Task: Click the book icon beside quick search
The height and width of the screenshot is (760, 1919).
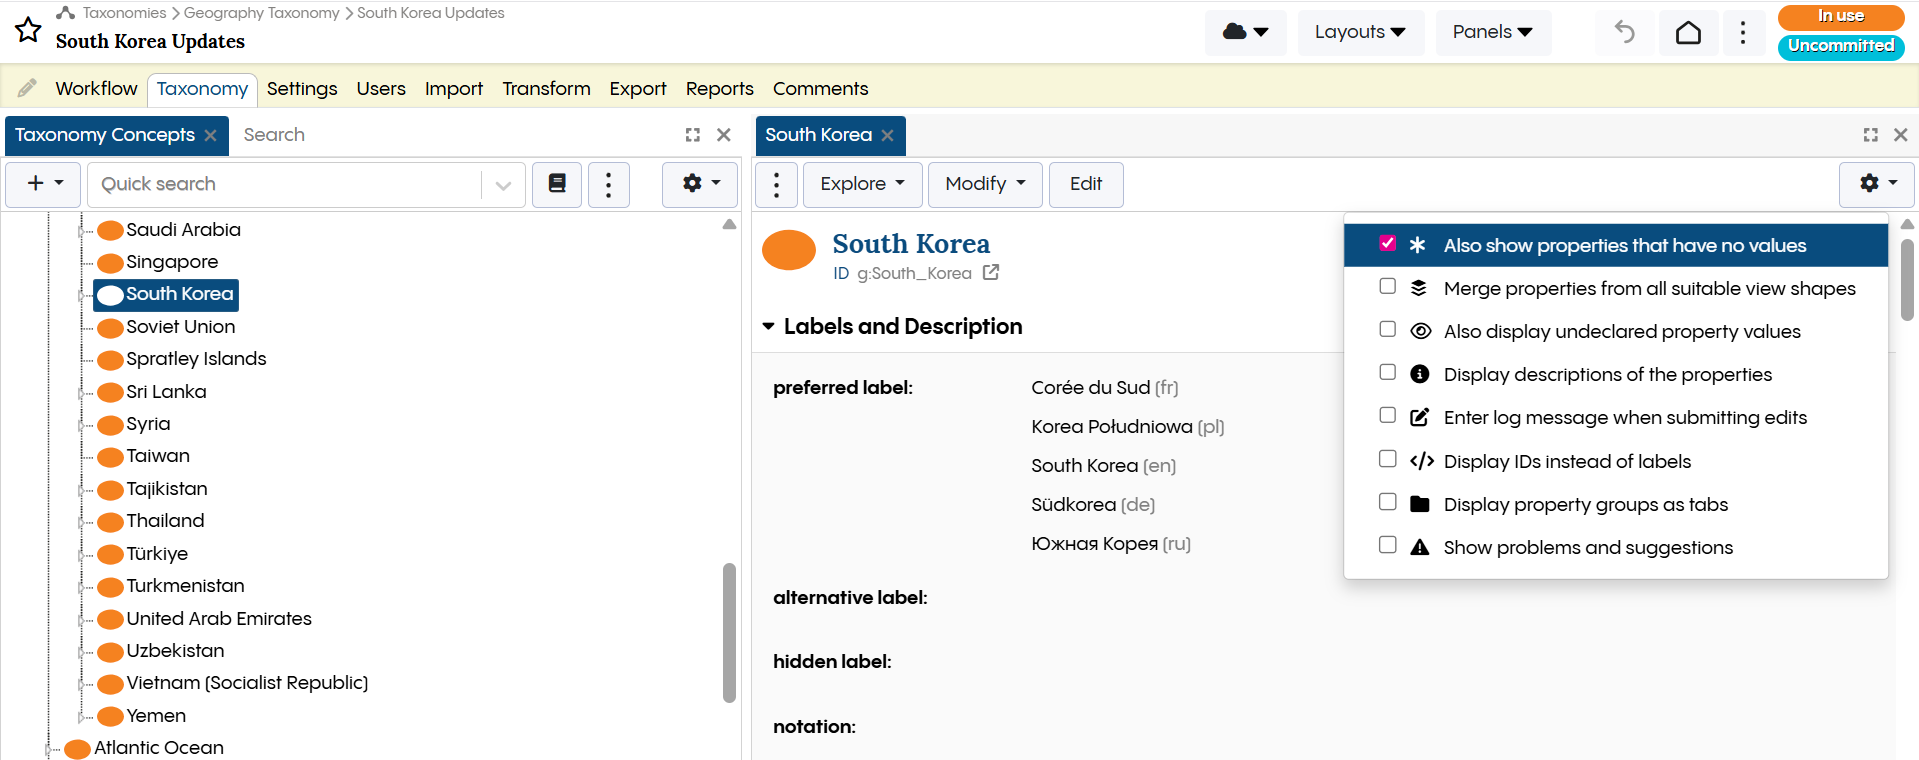Action: [x=557, y=184]
